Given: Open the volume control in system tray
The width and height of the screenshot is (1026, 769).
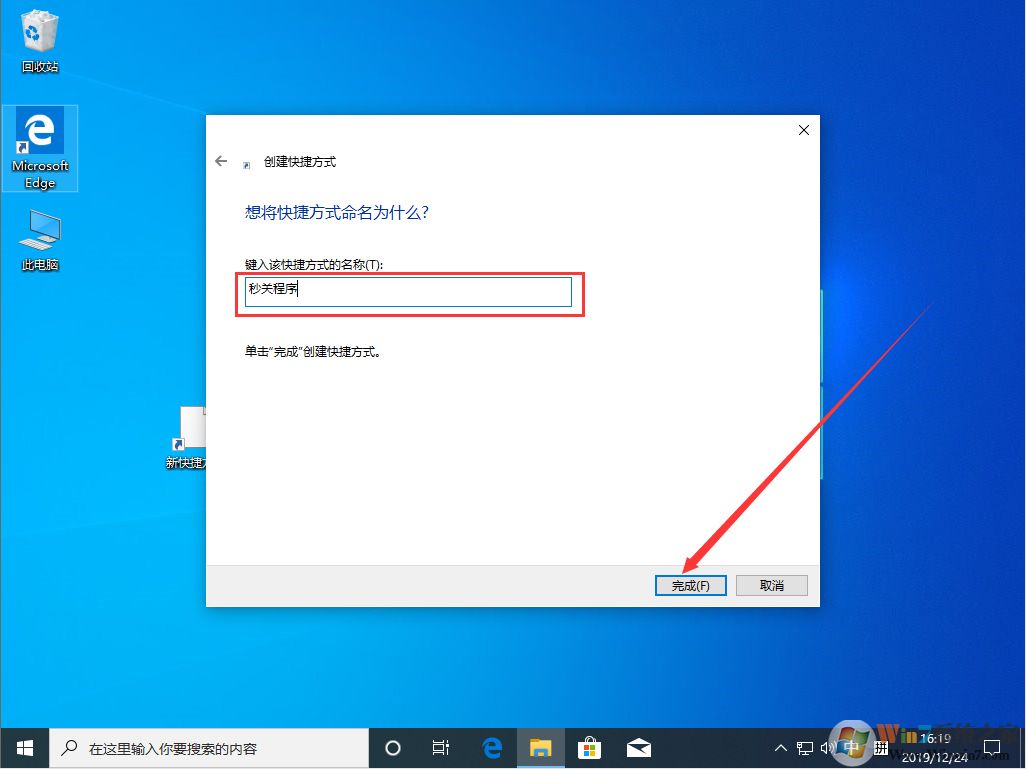Looking at the screenshot, I should click(x=827, y=747).
